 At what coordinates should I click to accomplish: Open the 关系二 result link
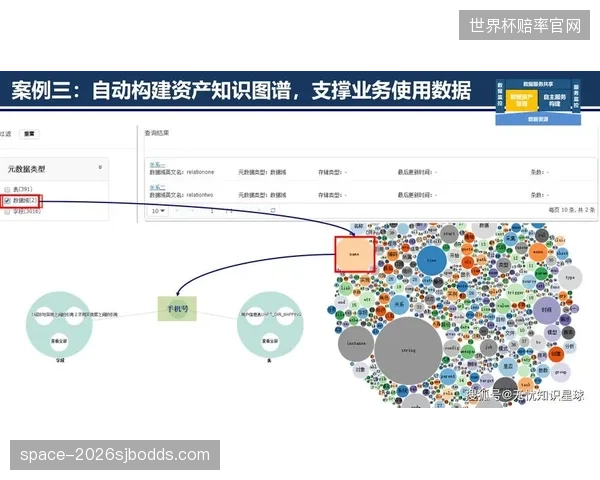(x=157, y=187)
